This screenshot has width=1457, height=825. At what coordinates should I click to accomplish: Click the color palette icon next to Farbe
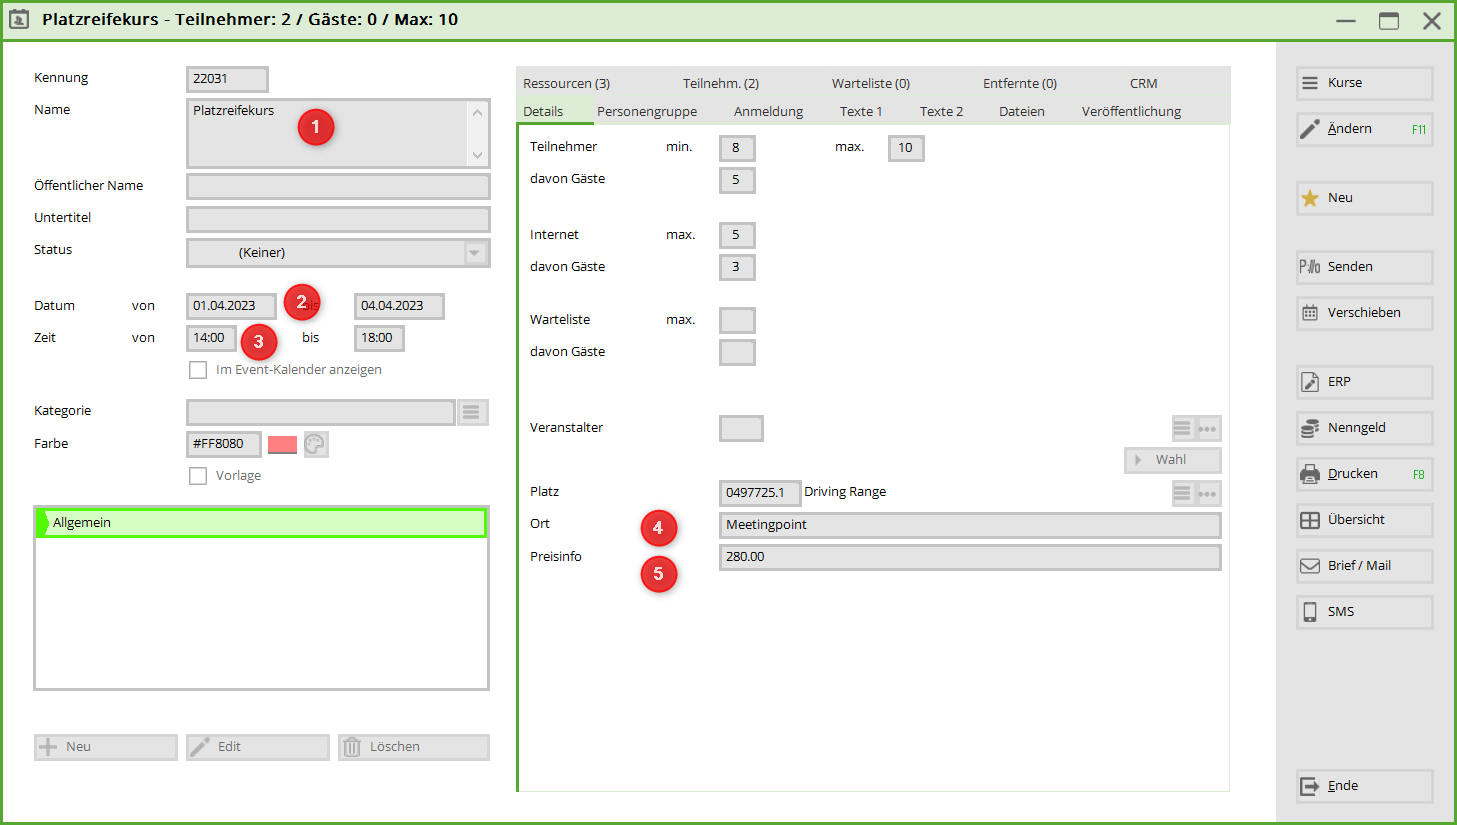tap(315, 444)
